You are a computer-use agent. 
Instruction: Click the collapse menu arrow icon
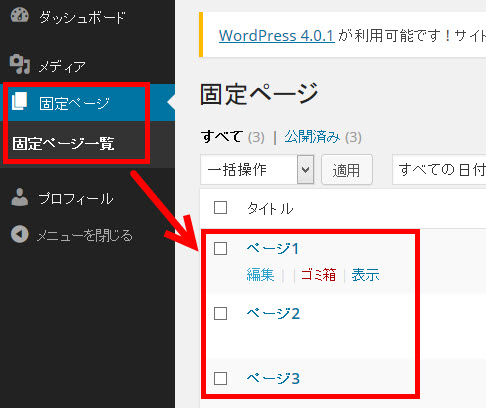click(20, 234)
